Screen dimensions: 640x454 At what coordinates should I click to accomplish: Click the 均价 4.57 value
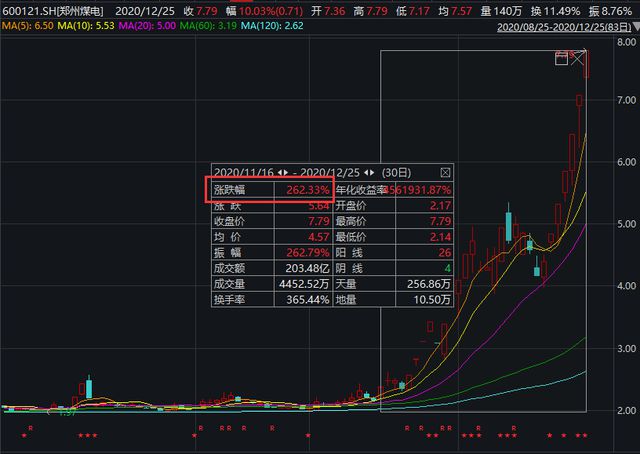(318, 237)
